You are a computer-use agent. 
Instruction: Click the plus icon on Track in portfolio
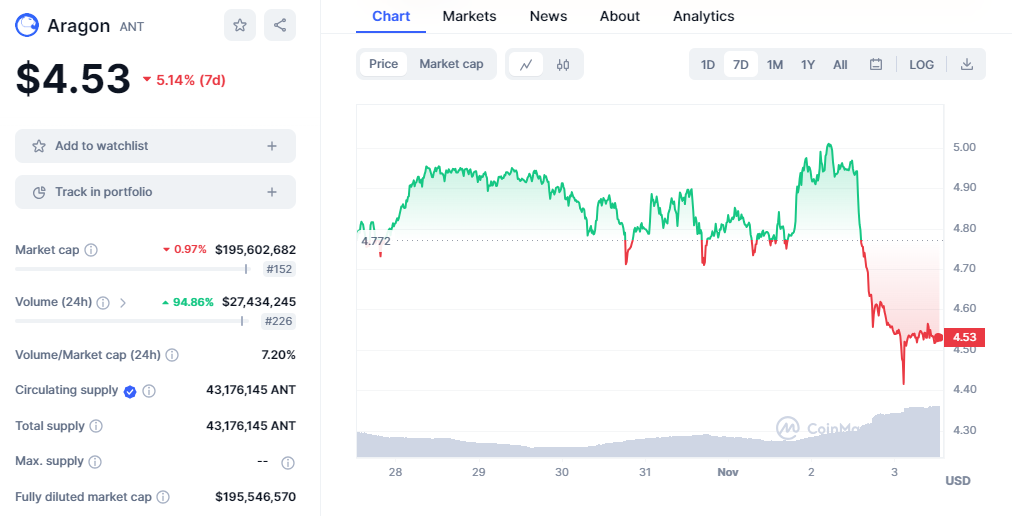tap(272, 192)
